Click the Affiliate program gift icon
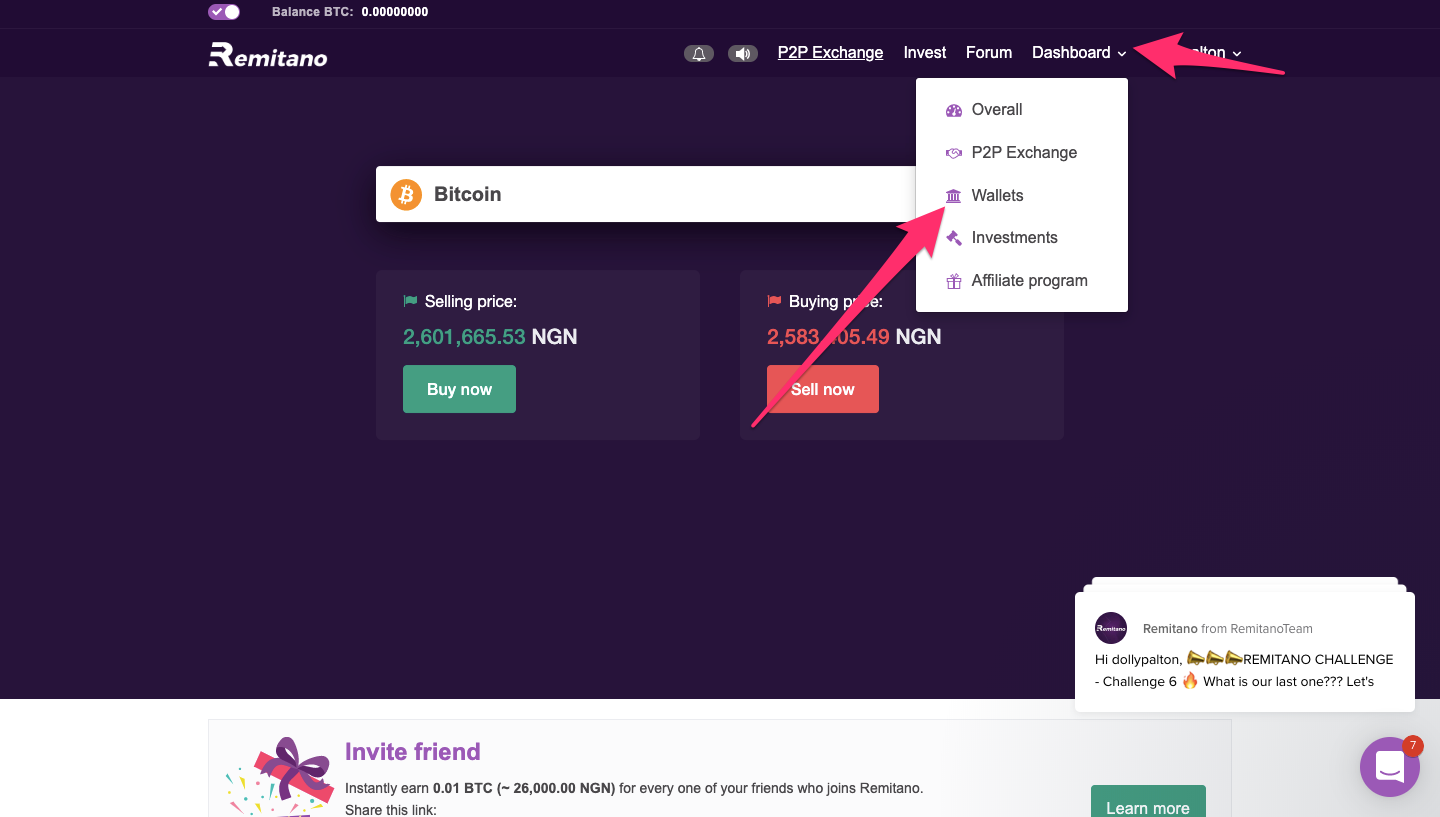The width and height of the screenshot is (1440, 817). click(953, 280)
